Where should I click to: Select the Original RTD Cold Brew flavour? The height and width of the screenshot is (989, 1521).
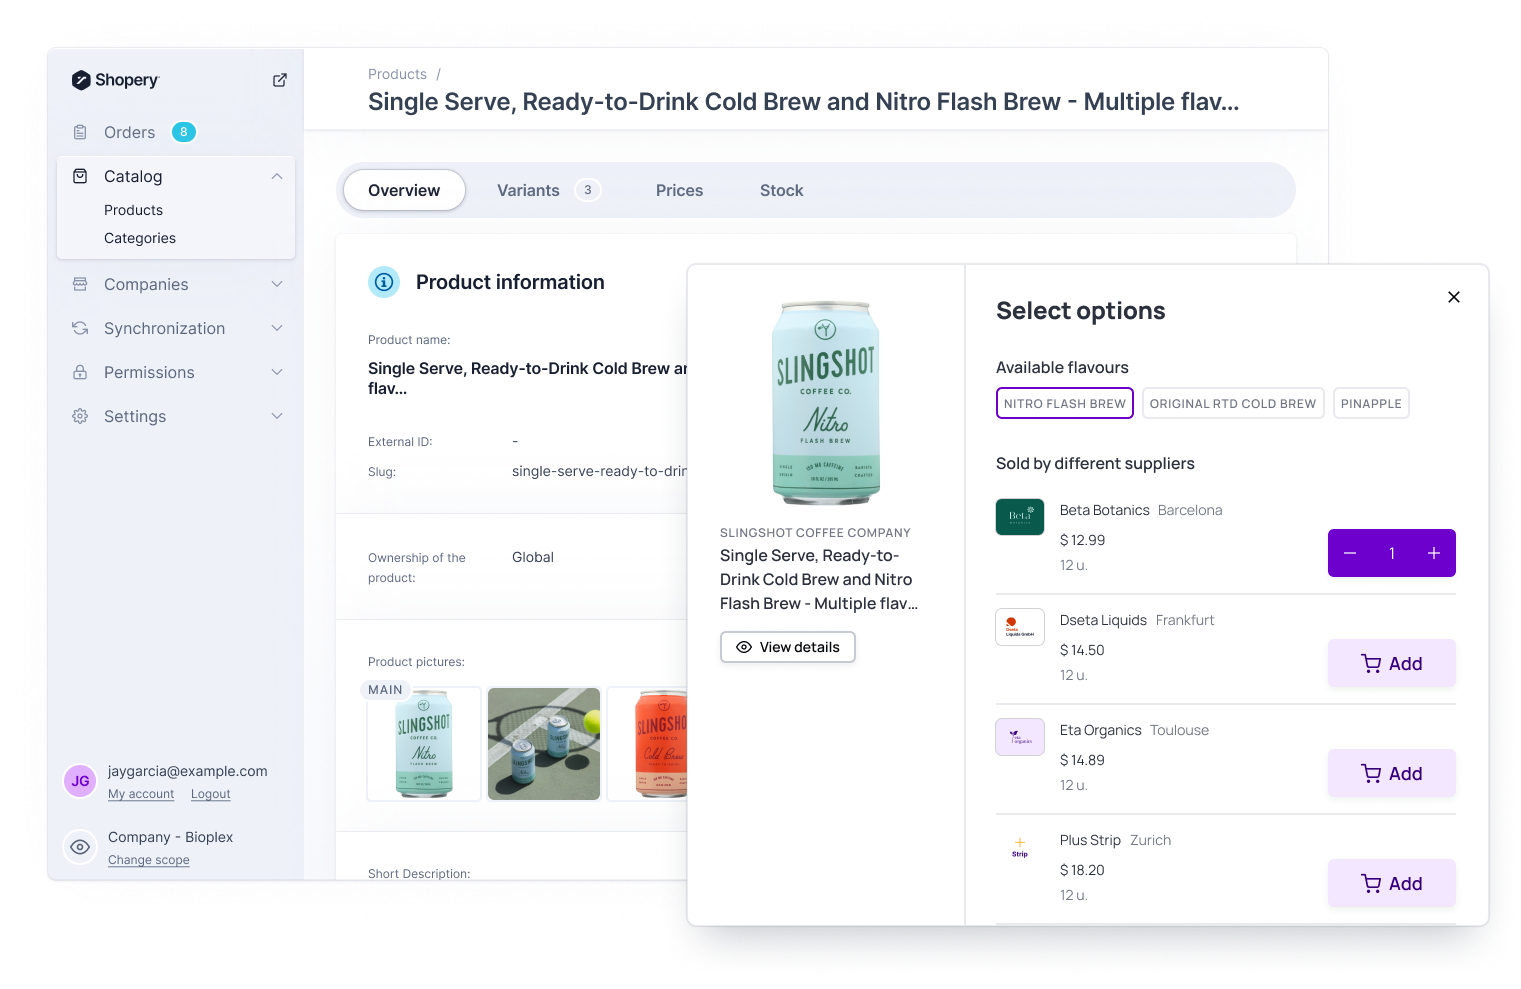[1233, 403]
